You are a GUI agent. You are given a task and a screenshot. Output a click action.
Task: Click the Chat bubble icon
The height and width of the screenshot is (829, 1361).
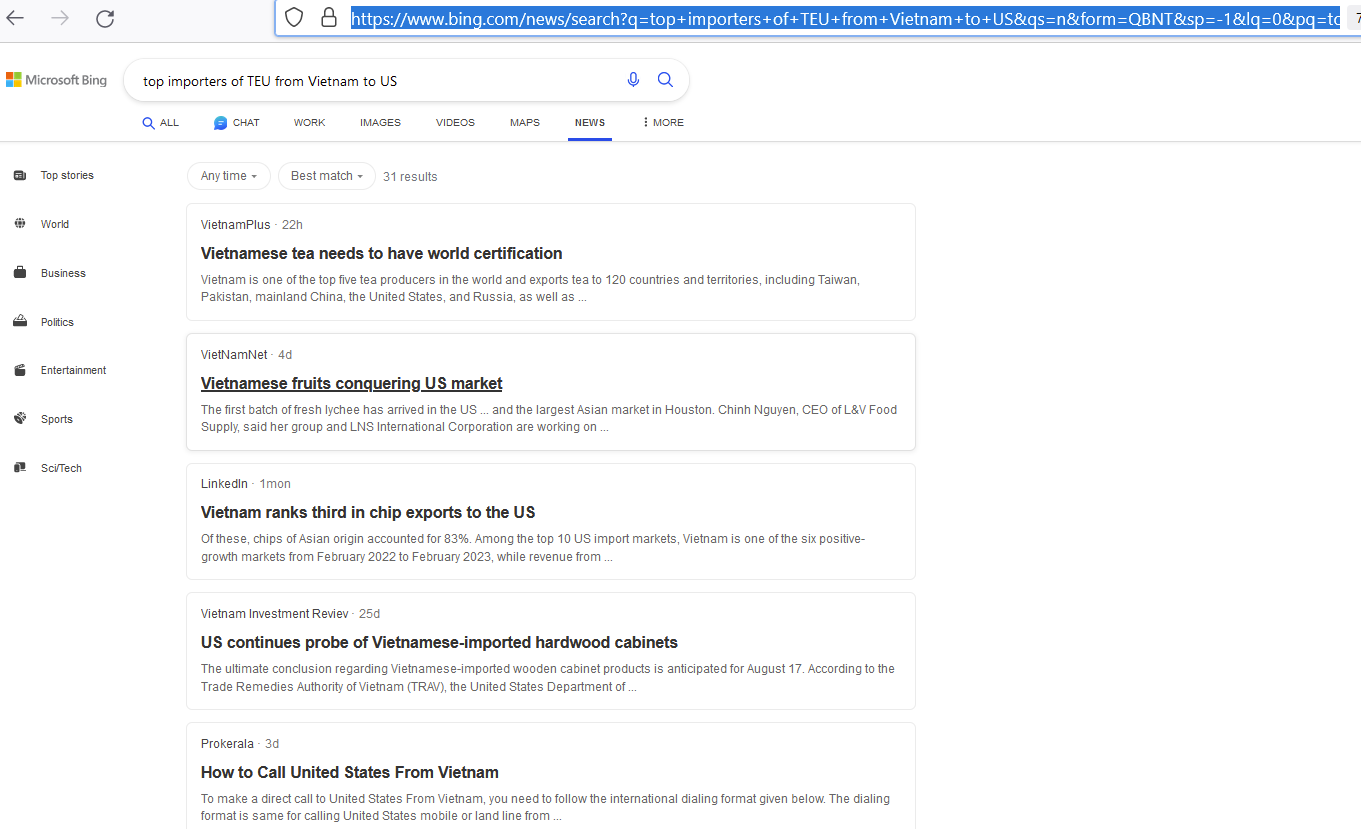click(x=220, y=123)
